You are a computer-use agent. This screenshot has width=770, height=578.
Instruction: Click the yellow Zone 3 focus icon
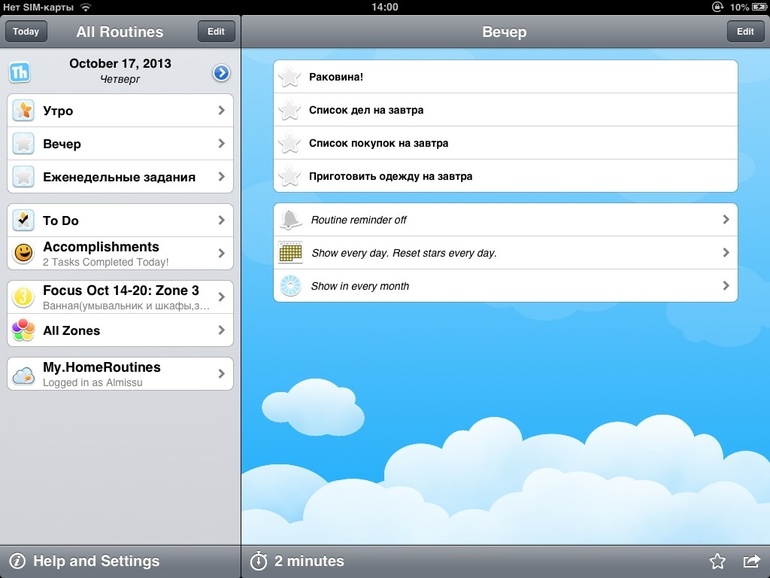pyautogui.click(x=23, y=297)
